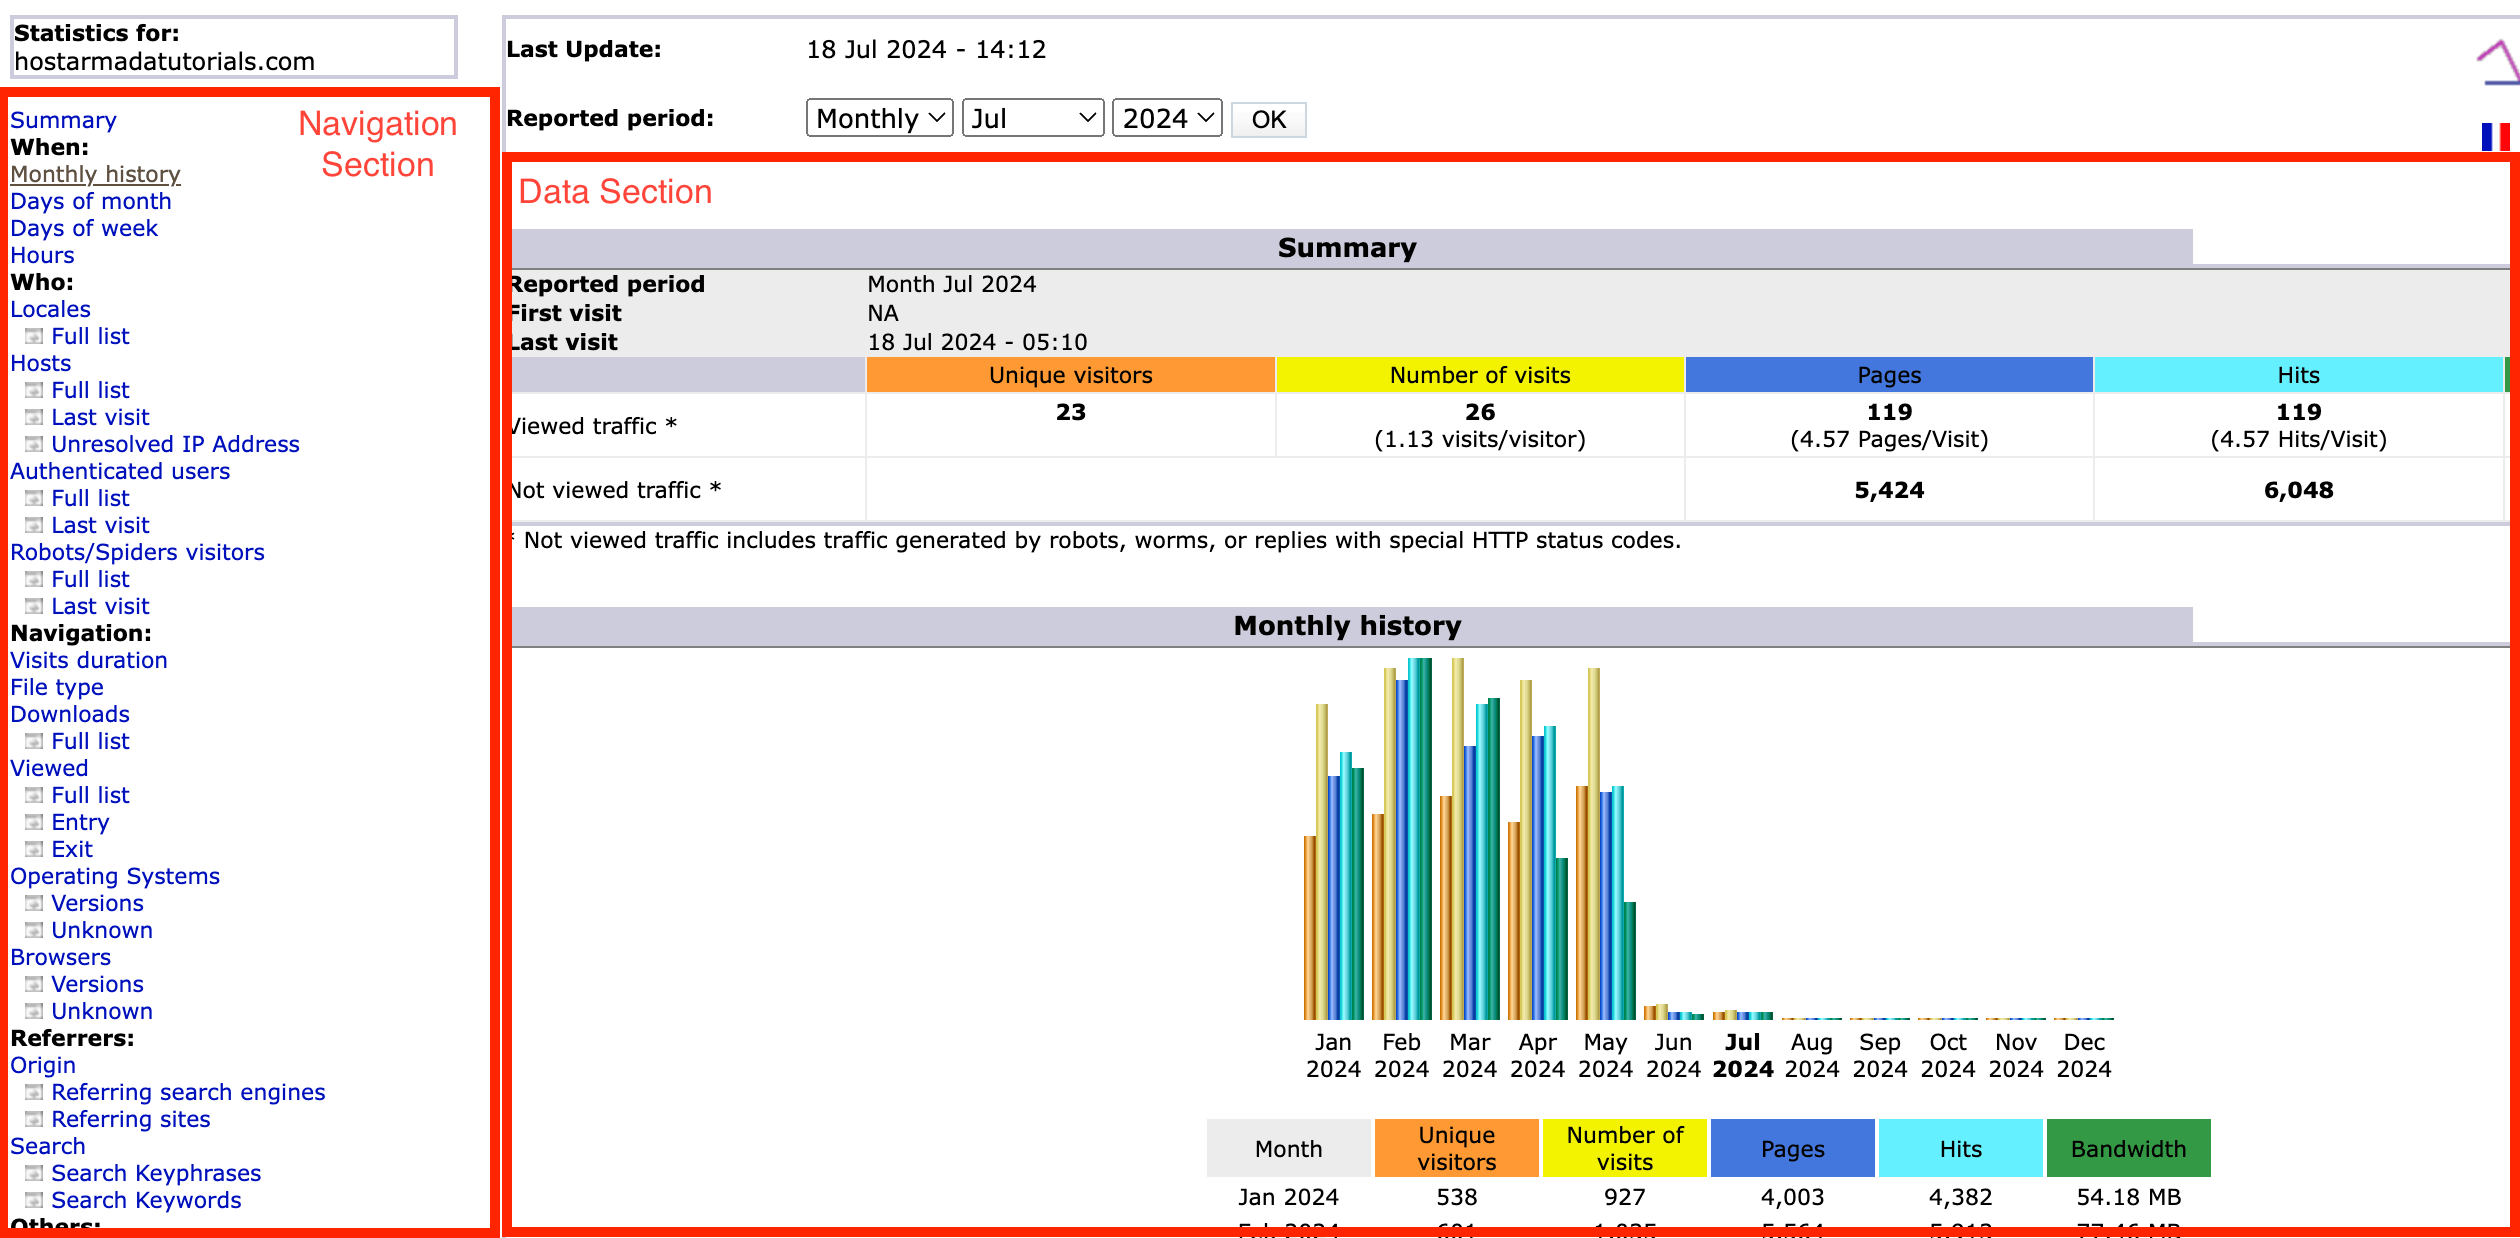The width and height of the screenshot is (2520, 1238).
Task: Click the Unique visitors orange header in Summary
Action: (x=1070, y=375)
